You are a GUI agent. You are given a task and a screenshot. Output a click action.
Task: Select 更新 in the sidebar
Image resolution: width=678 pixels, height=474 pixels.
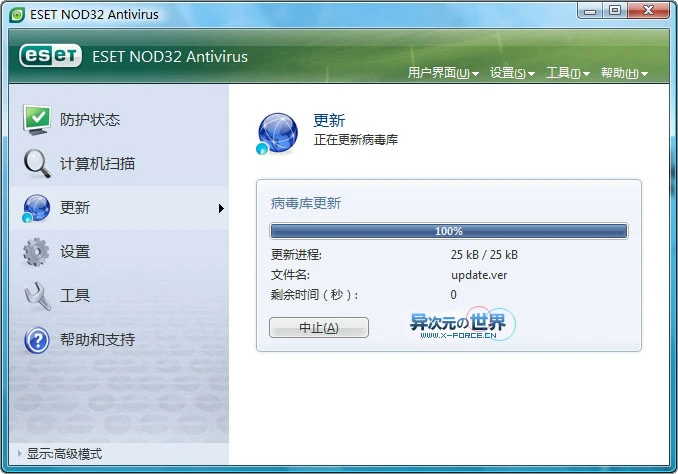click(119, 208)
